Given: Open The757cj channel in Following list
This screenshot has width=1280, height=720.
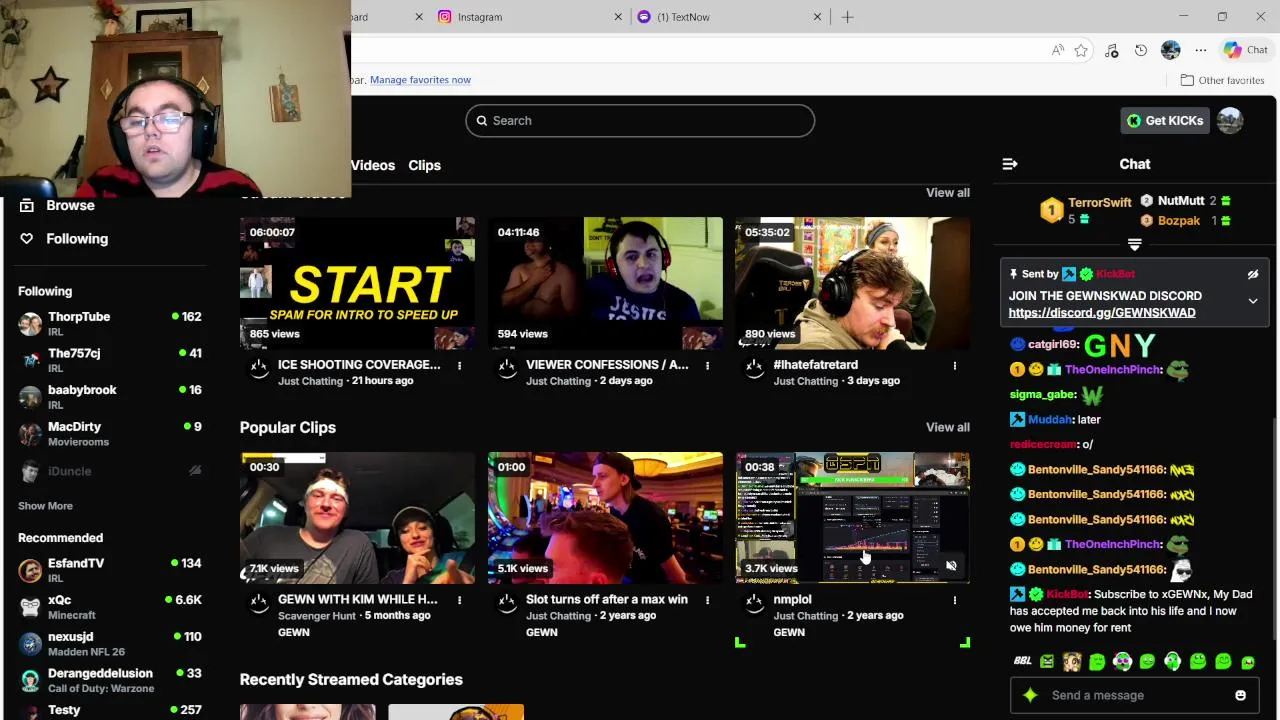Looking at the screenshot, I should [110, 360].
